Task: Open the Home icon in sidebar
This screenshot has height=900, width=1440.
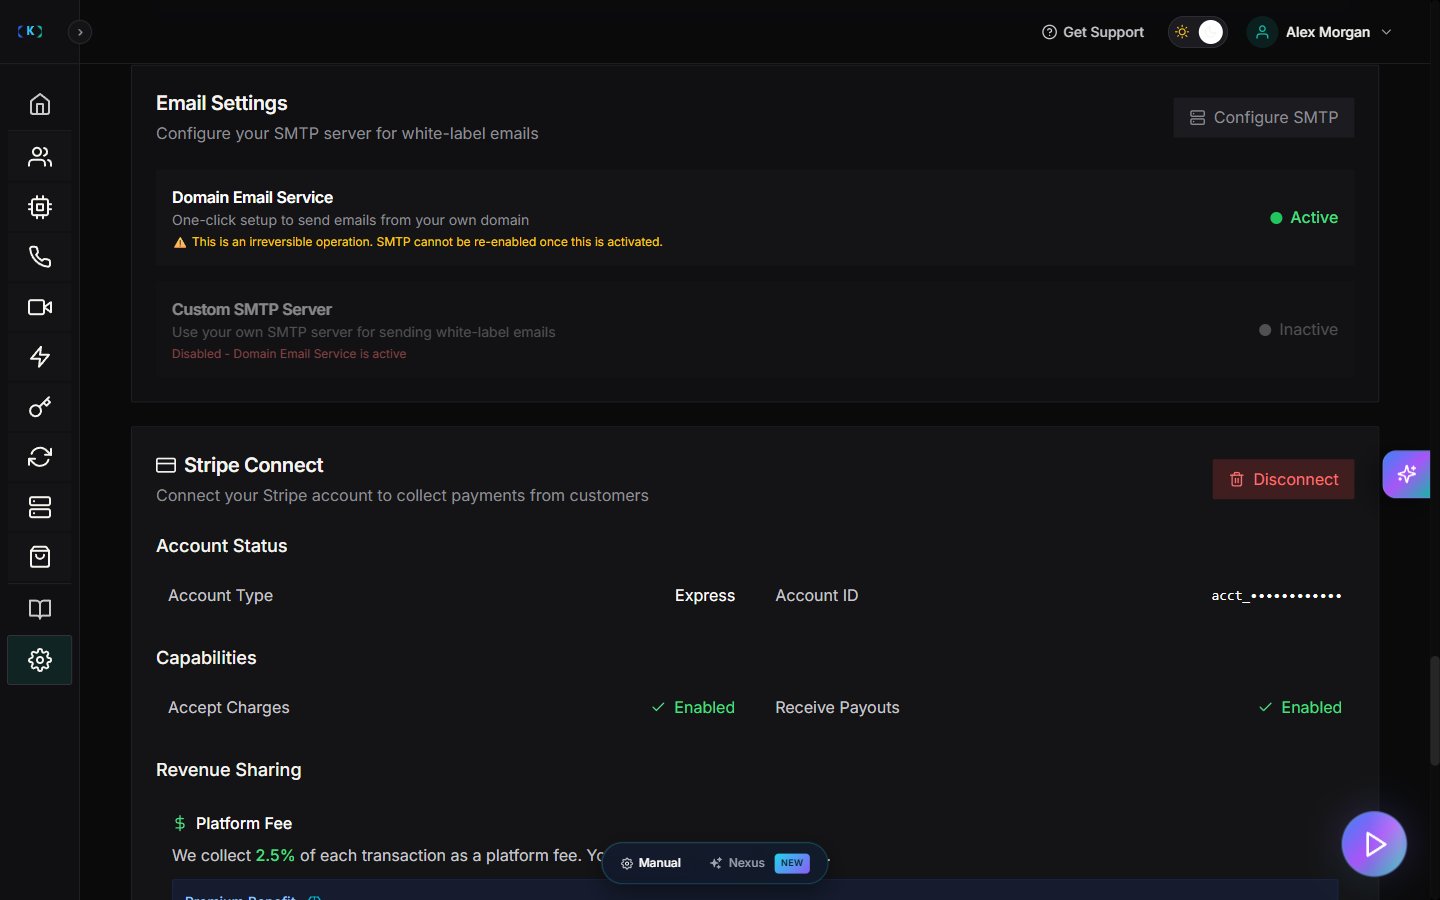Action: point(40,105)
